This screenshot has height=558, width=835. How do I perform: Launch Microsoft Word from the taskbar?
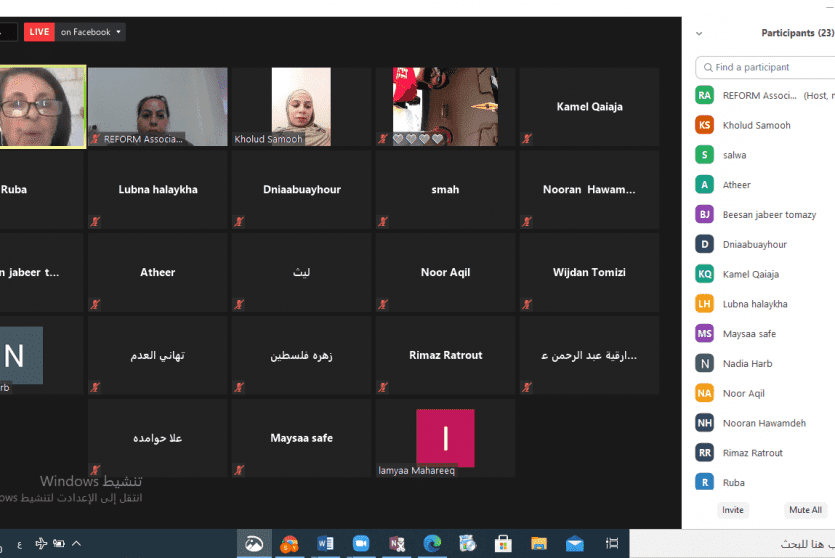325,543
